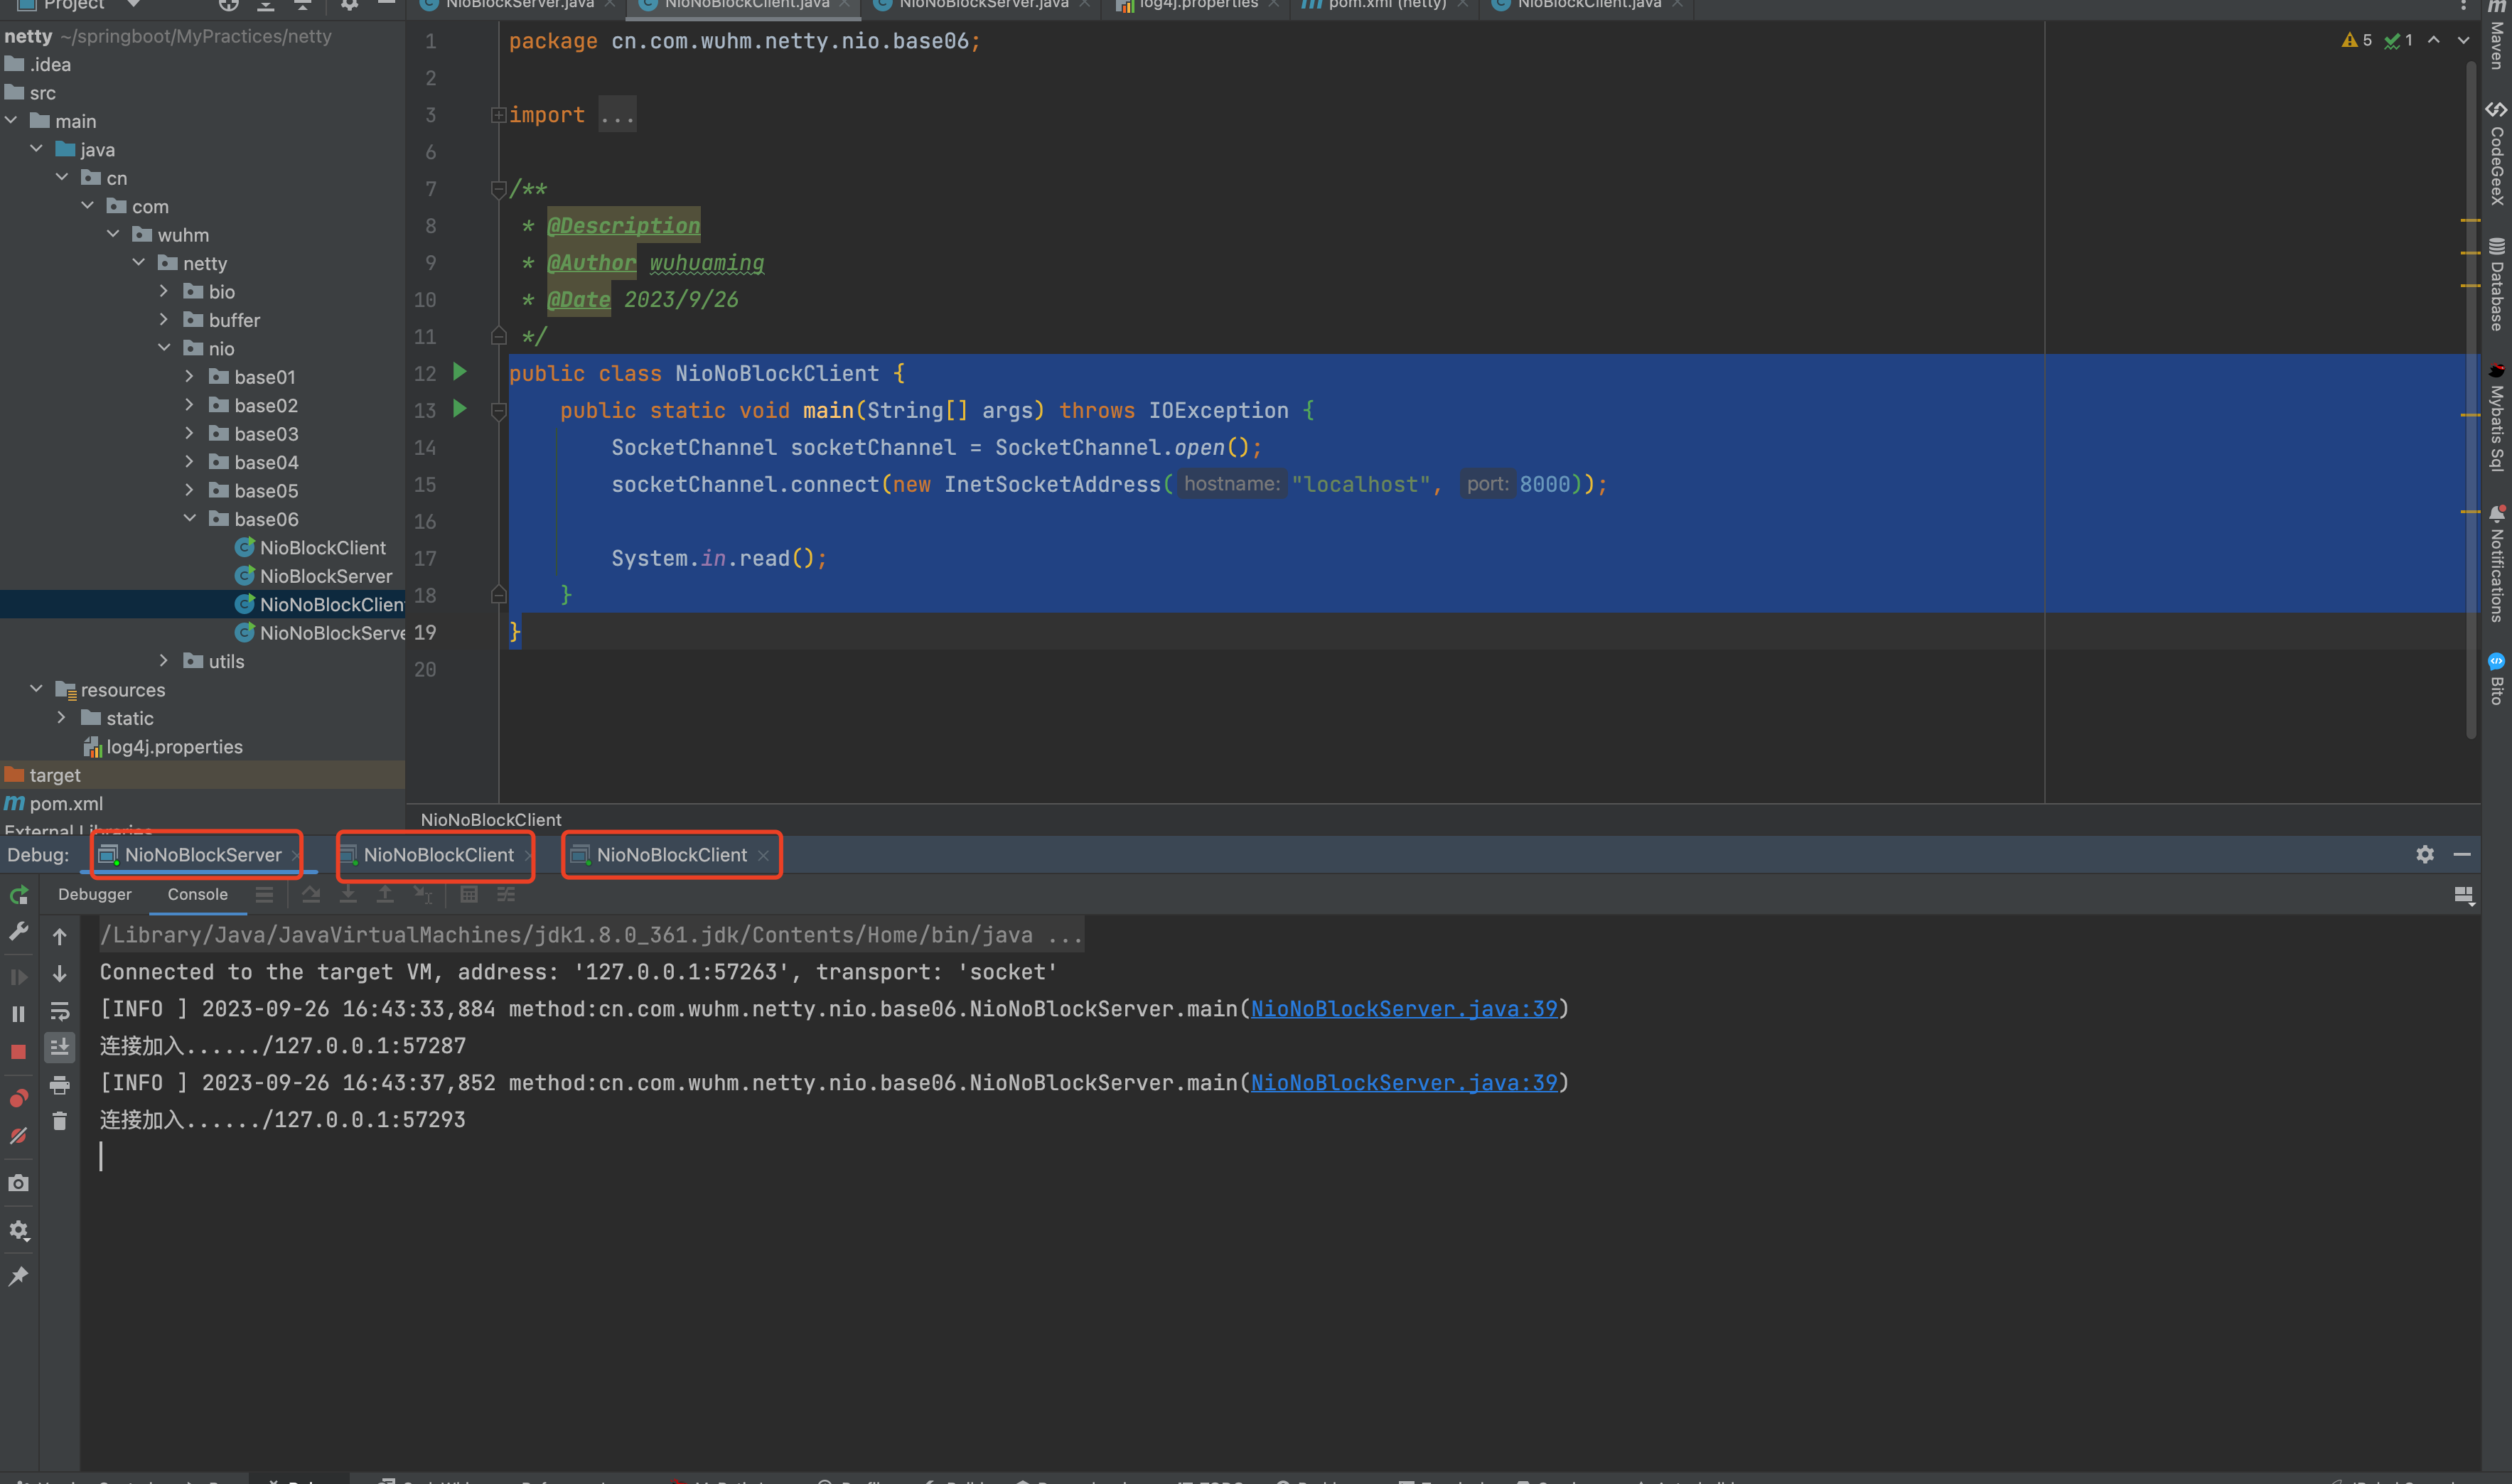Click NioNoBlockClient breadcrumb below editor

coord(491,820)
